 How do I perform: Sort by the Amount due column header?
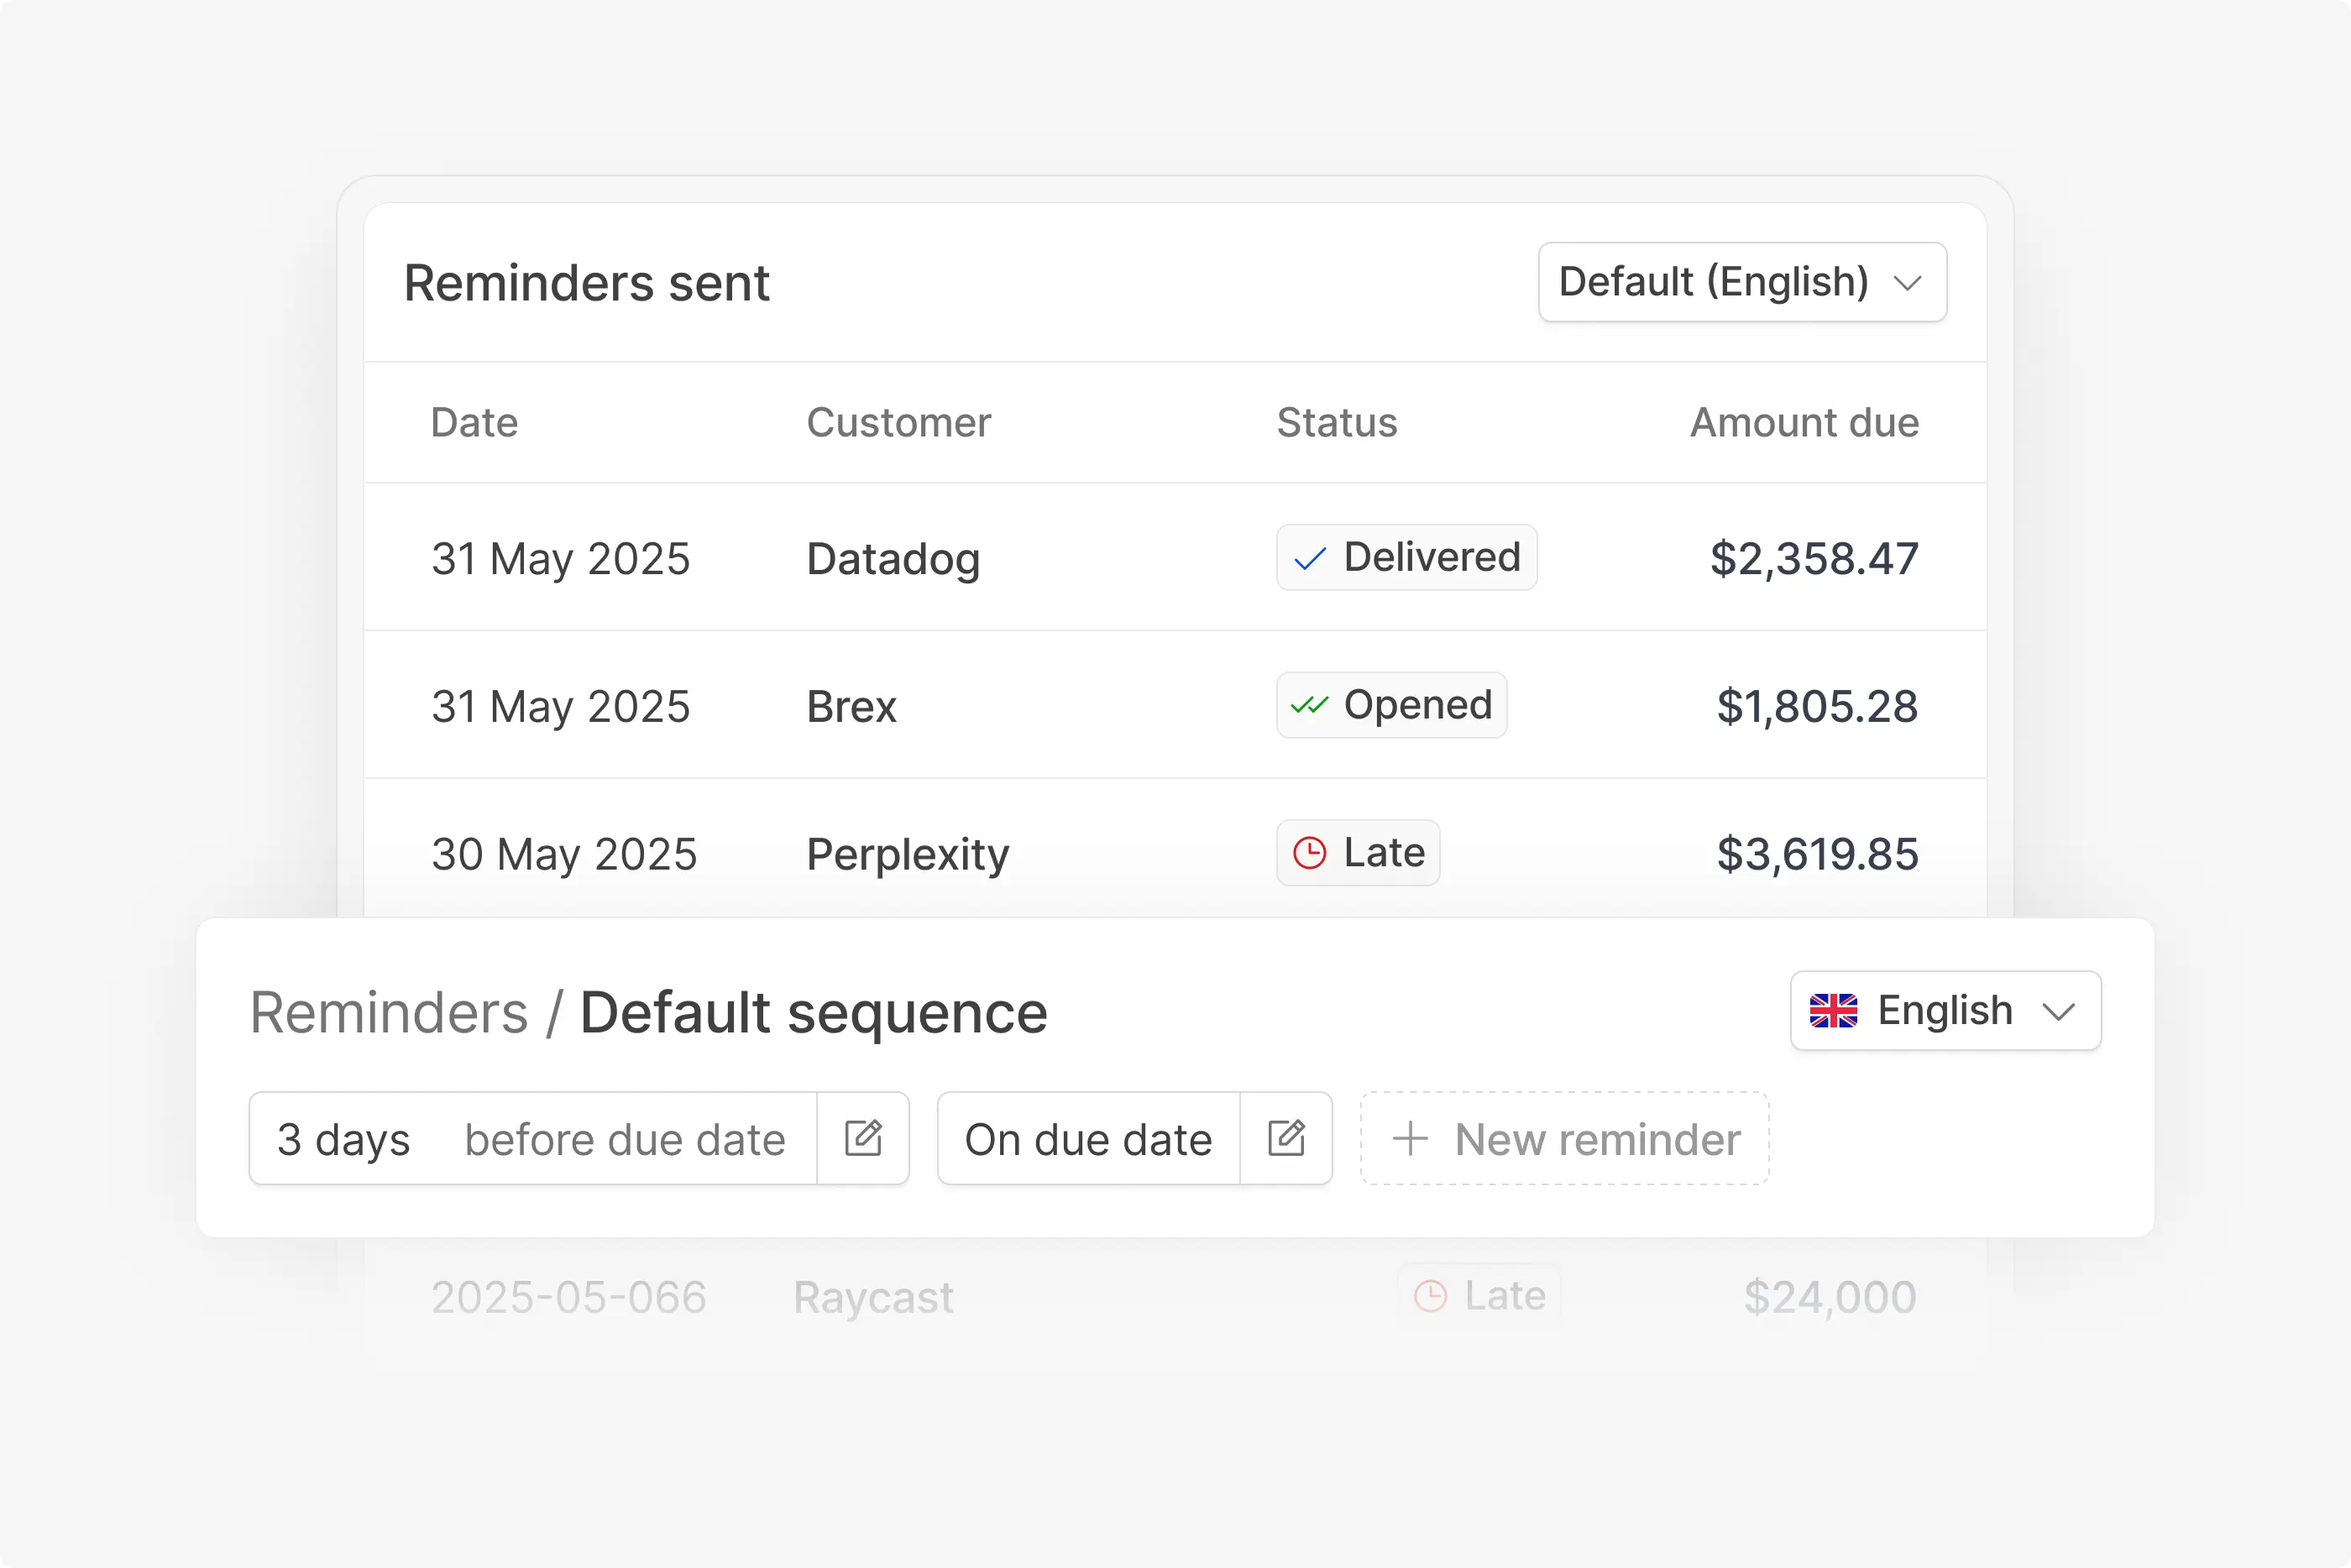click(x=1804, y=423)
